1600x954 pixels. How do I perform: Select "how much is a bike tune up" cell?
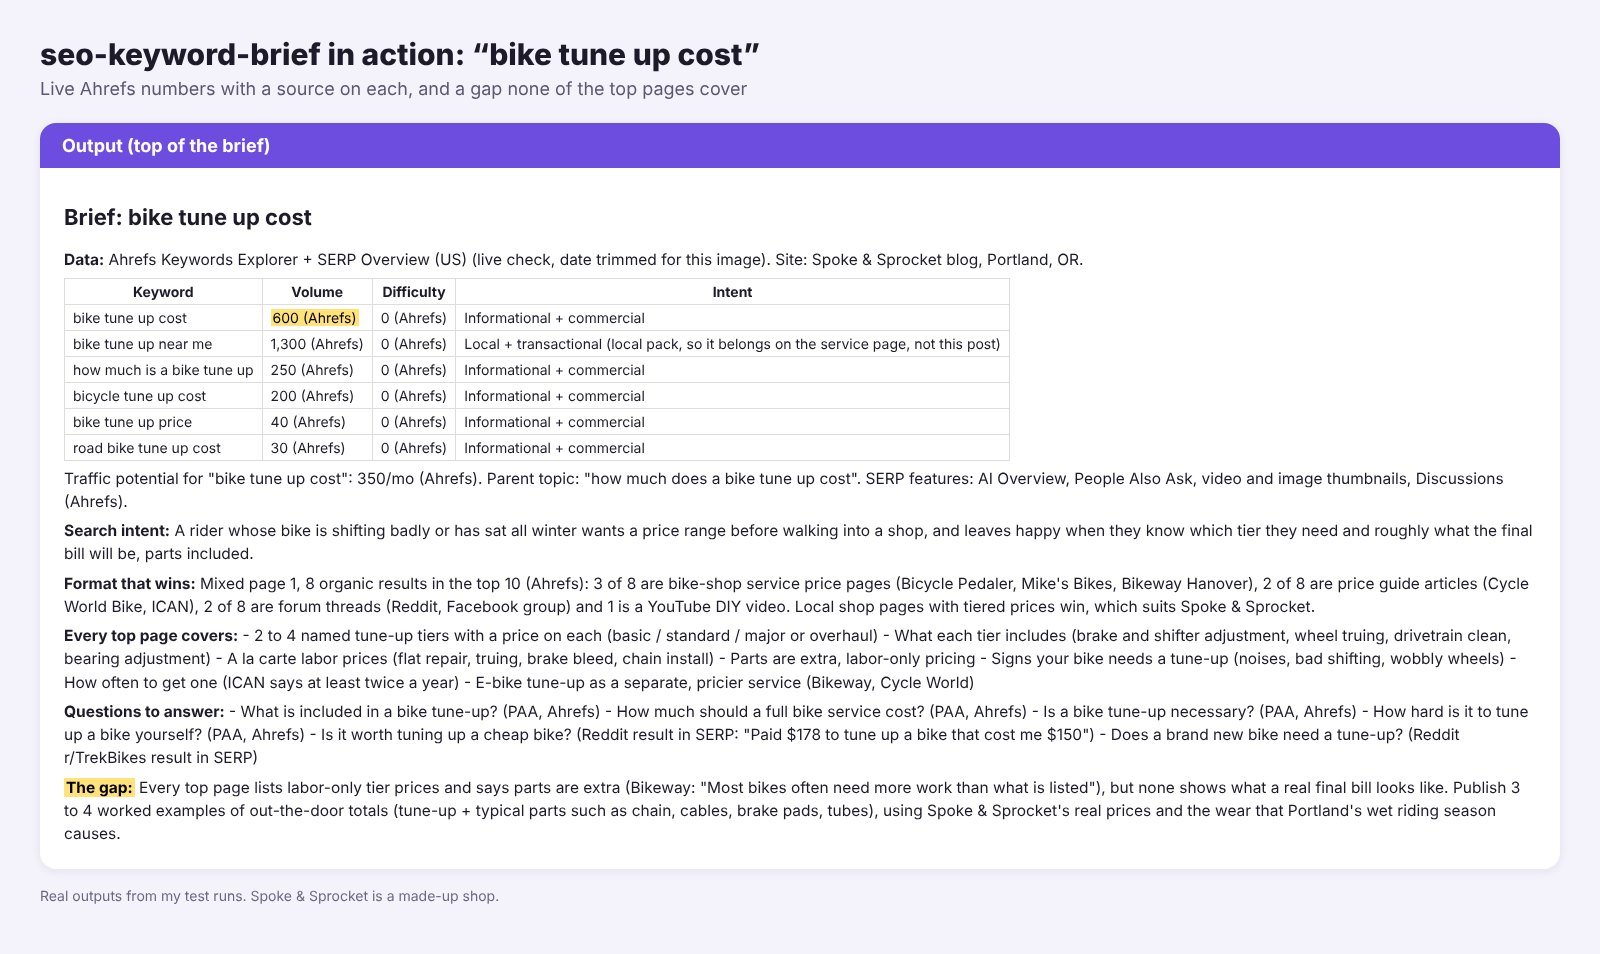(x=163, y=370)
